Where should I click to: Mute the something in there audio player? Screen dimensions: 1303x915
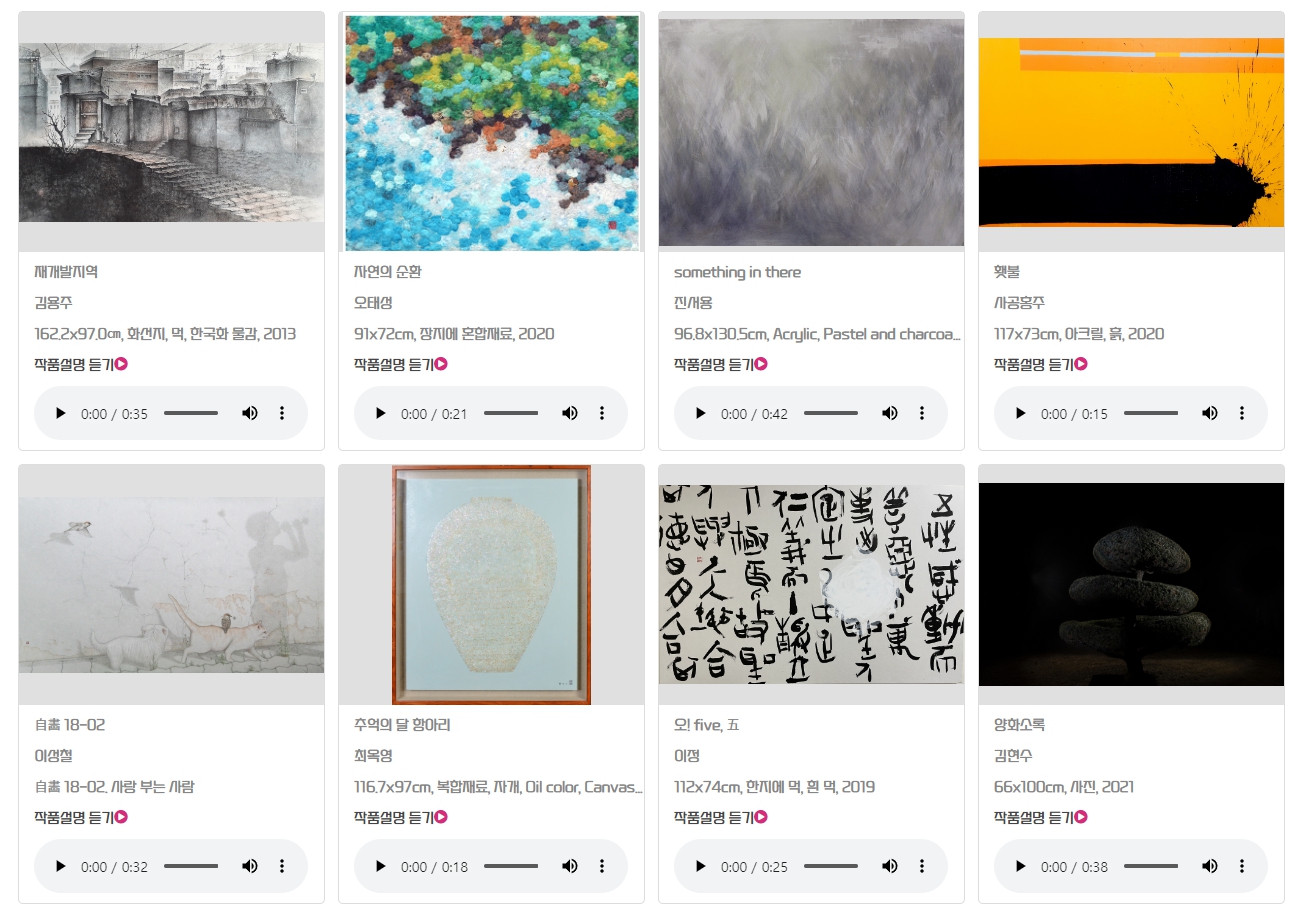click(890, 413)
